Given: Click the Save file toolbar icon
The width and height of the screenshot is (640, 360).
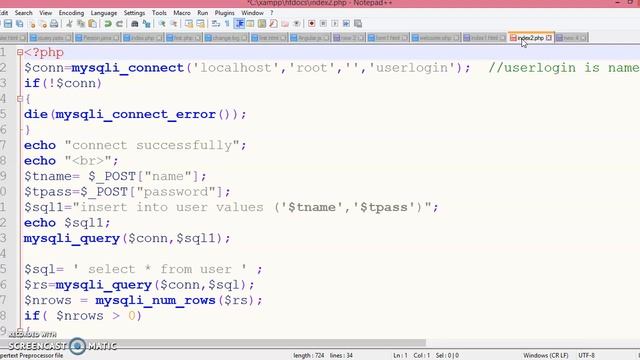Looking at the screenshot, I should (8, 24).
